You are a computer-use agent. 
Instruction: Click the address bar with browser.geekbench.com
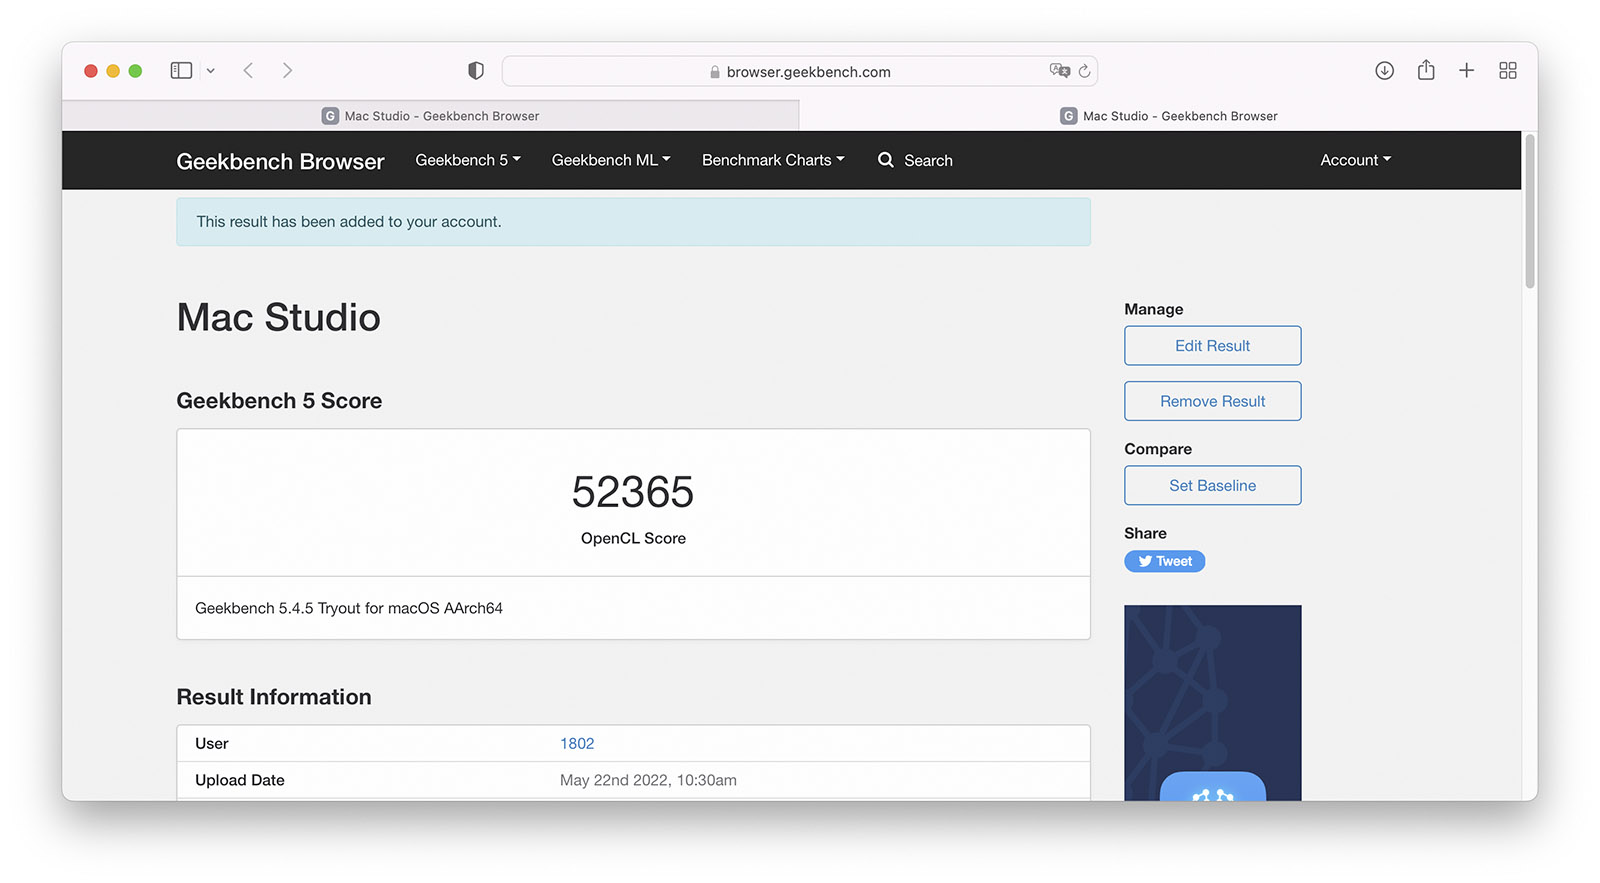click(x=800, y=71)
